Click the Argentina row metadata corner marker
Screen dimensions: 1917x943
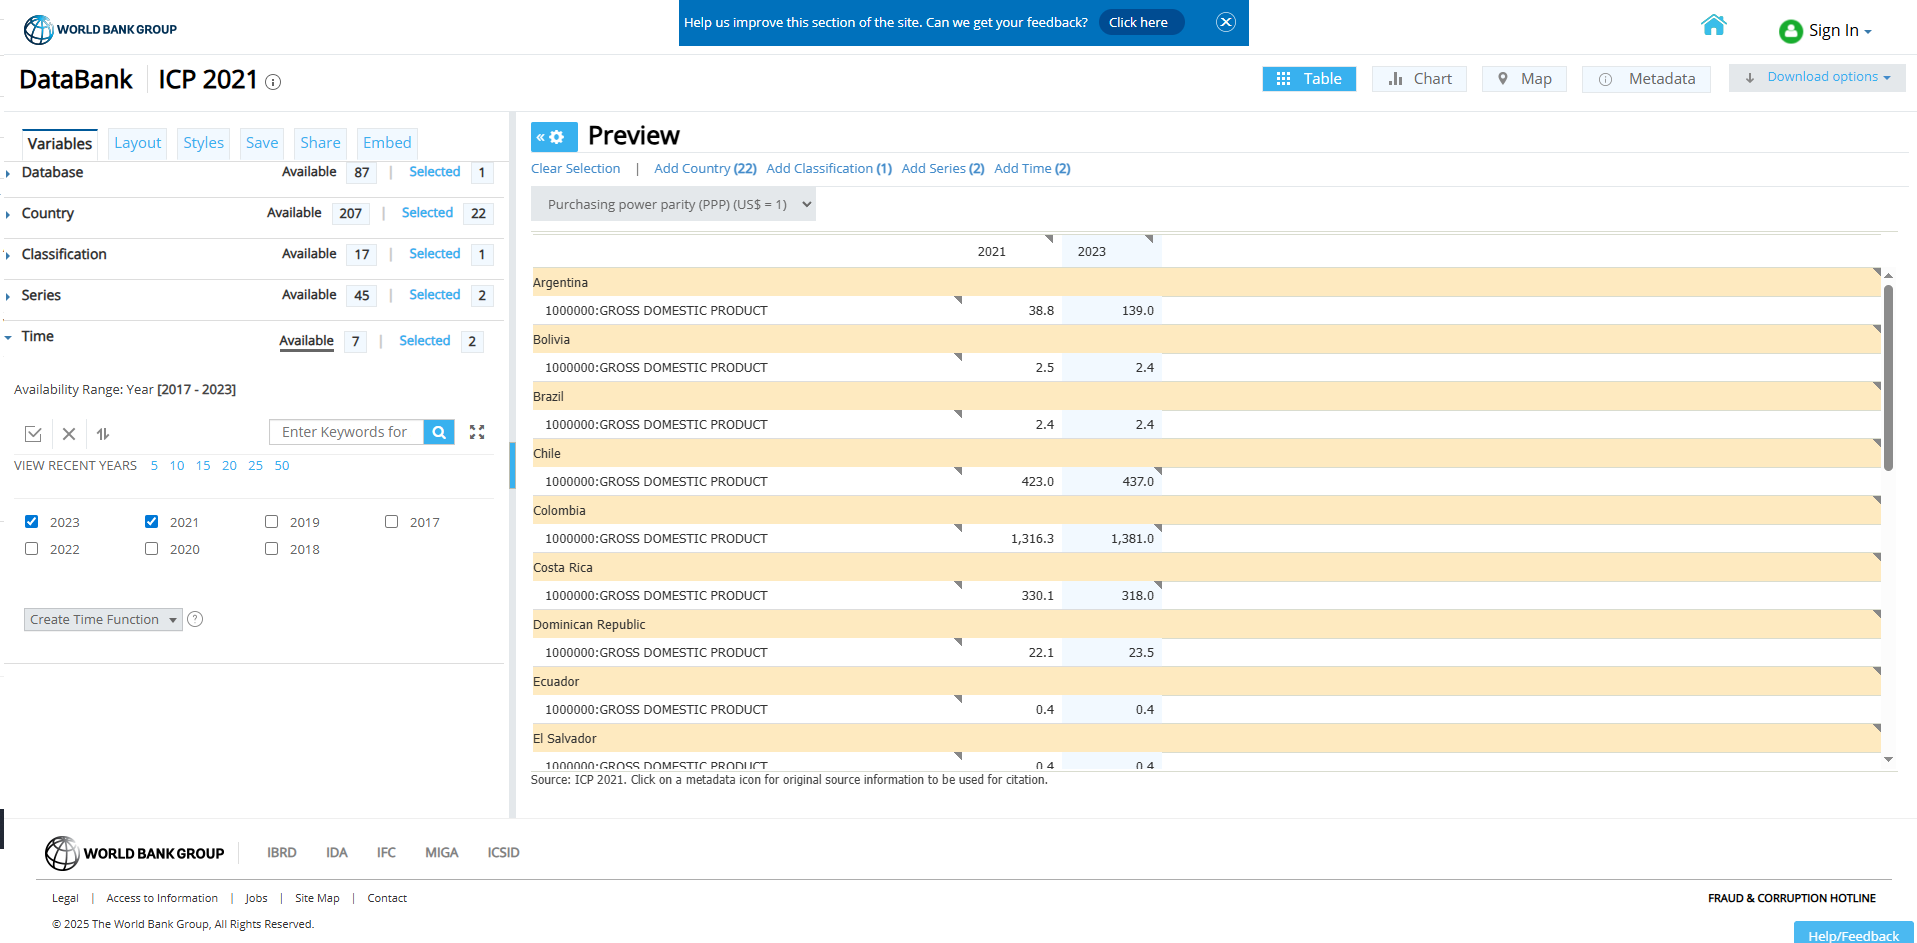point(1877,272)
